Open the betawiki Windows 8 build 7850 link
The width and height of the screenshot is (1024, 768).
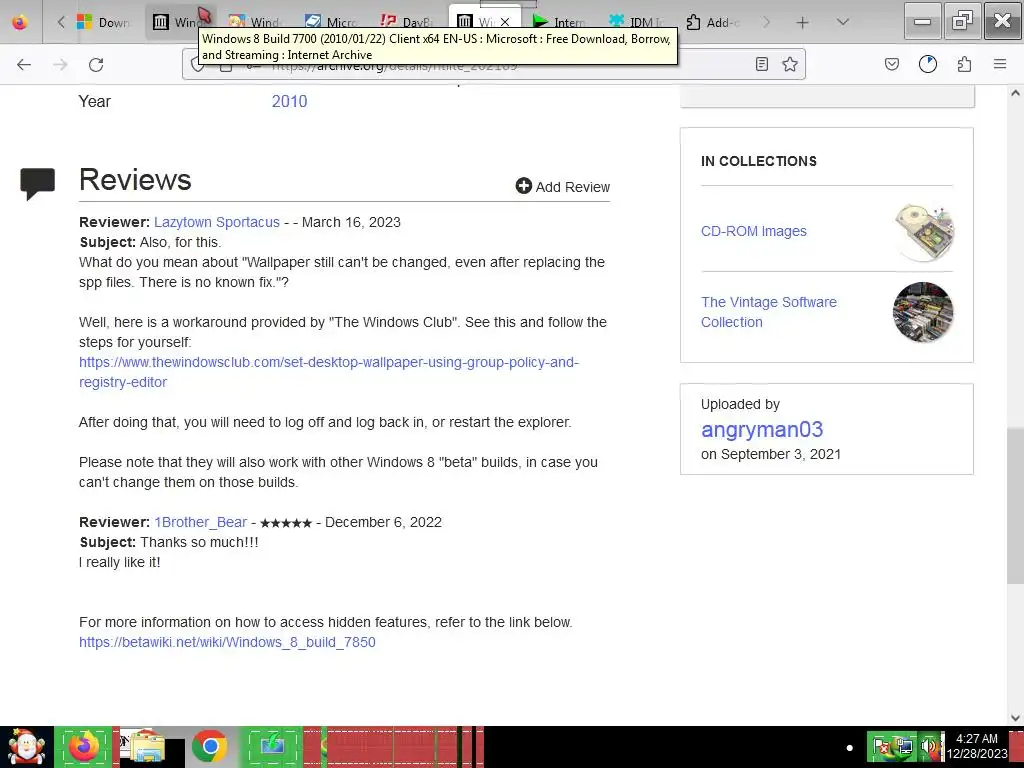(x=227, y=642)
